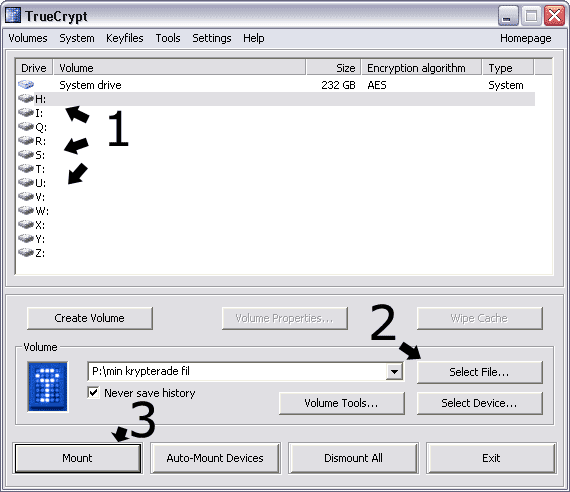Click the TrueCrypt title bar app icon

13,16
